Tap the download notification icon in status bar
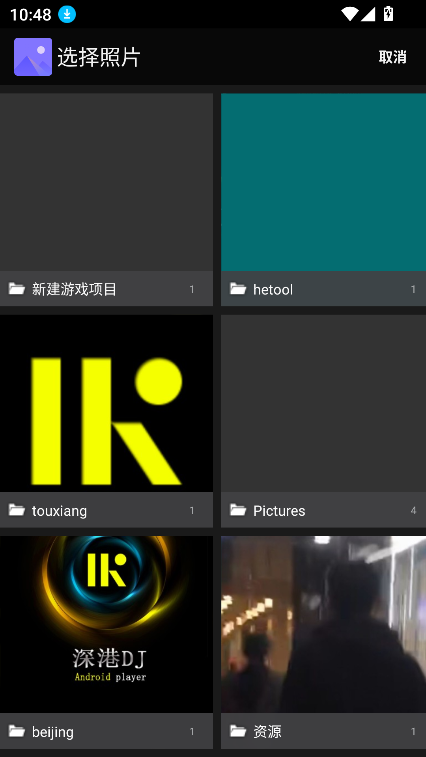This screenshot has height=757, width=426. [67, 14]
